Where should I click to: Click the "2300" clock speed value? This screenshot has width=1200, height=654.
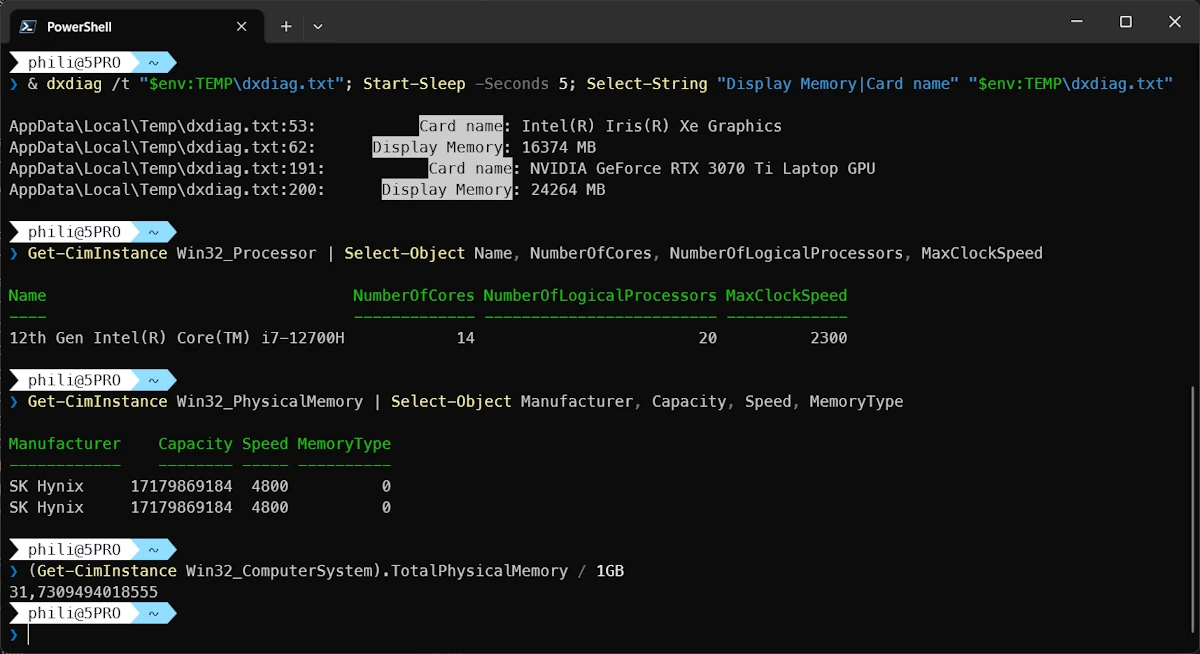pos(829,338)
